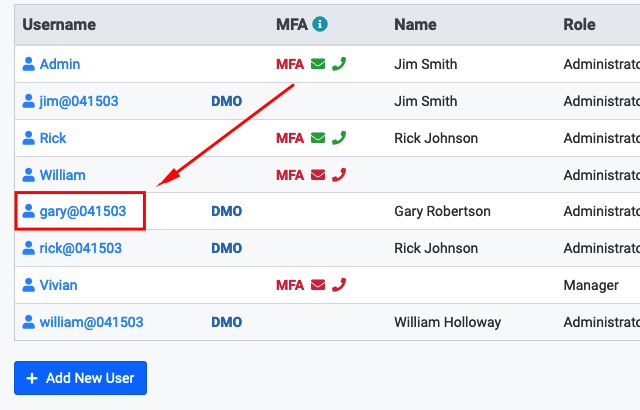Click the Add New User button
This screenshot has height=410, width=640.
point(80,378)
